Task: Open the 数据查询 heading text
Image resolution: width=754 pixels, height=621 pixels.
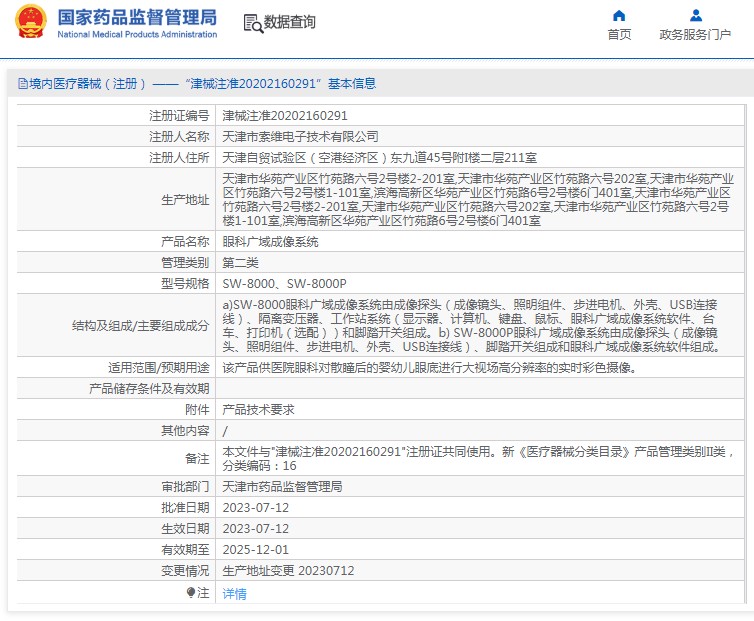Action: pyautogui.click(x=289, y=22)
